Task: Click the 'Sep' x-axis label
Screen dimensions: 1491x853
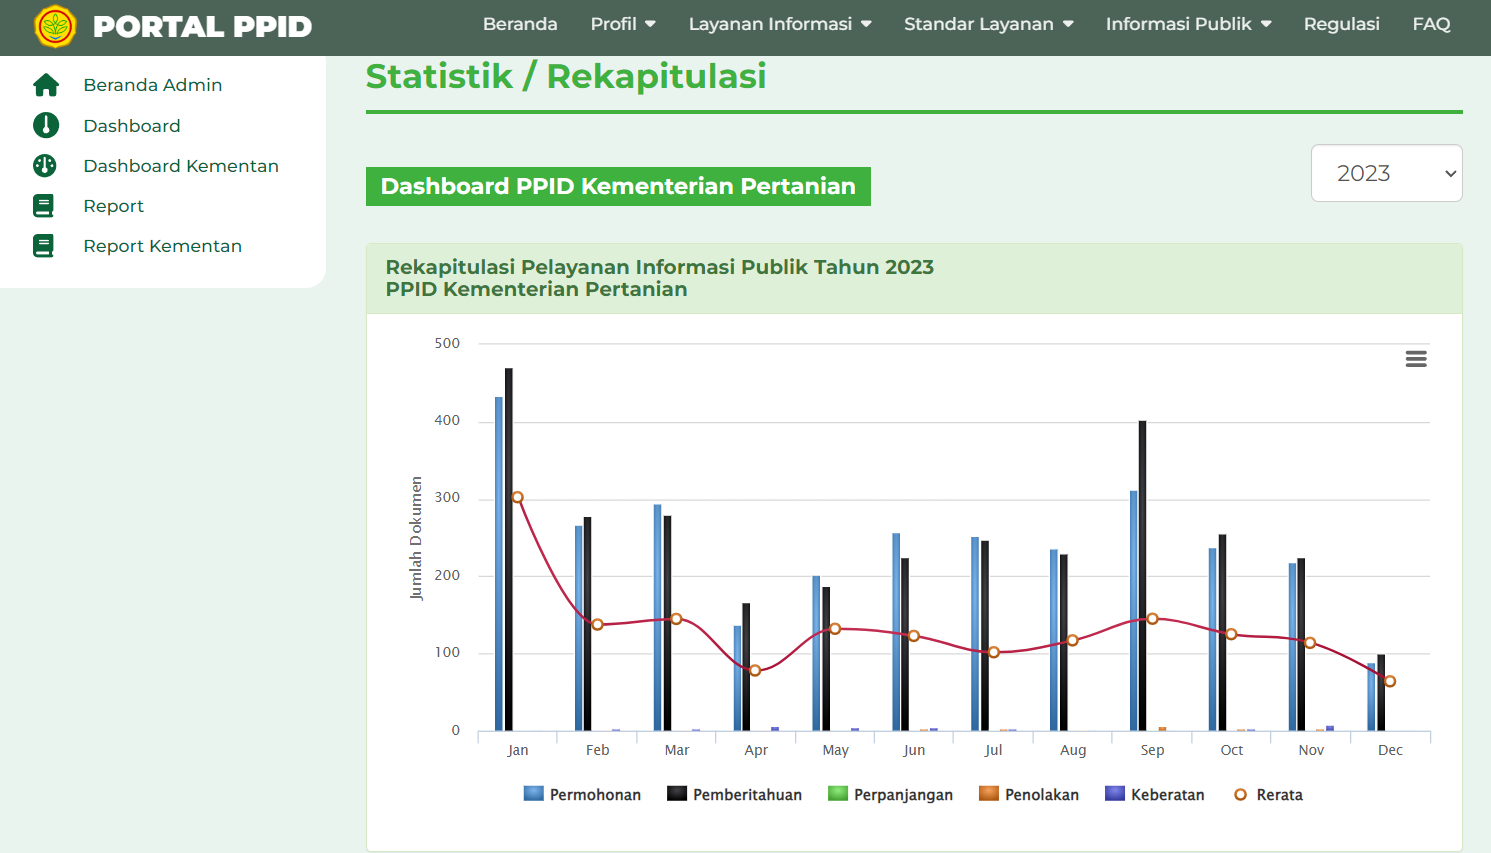Action: (1152, 750)
